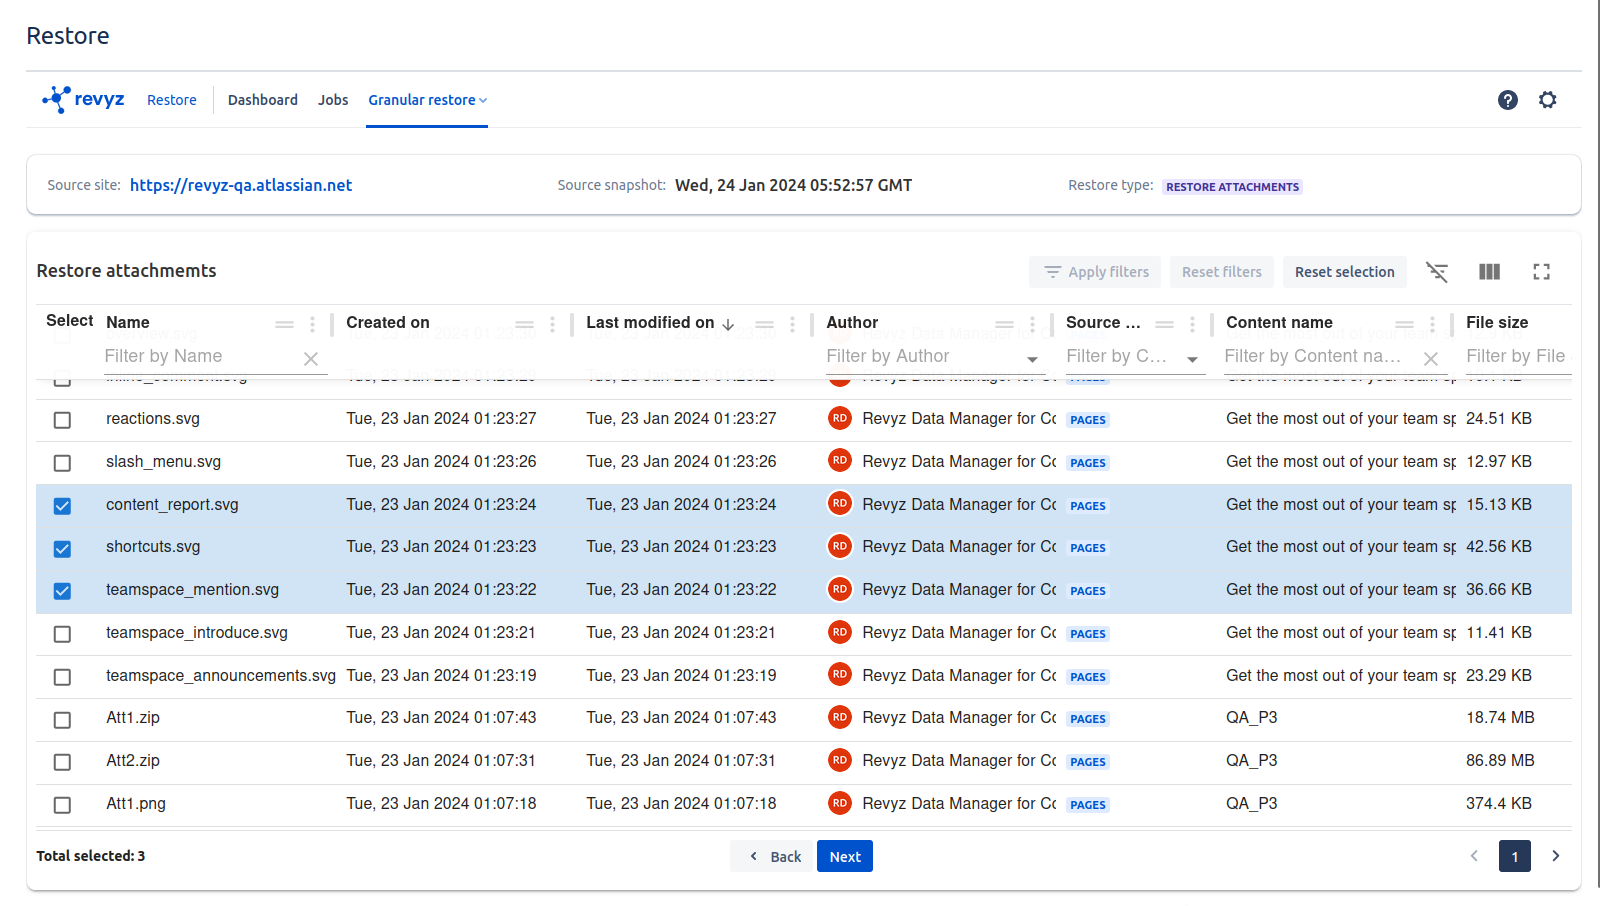Switch to the Dashboard tab
The height and width of the screenshot is (906, 1600).
click(262, 100)
